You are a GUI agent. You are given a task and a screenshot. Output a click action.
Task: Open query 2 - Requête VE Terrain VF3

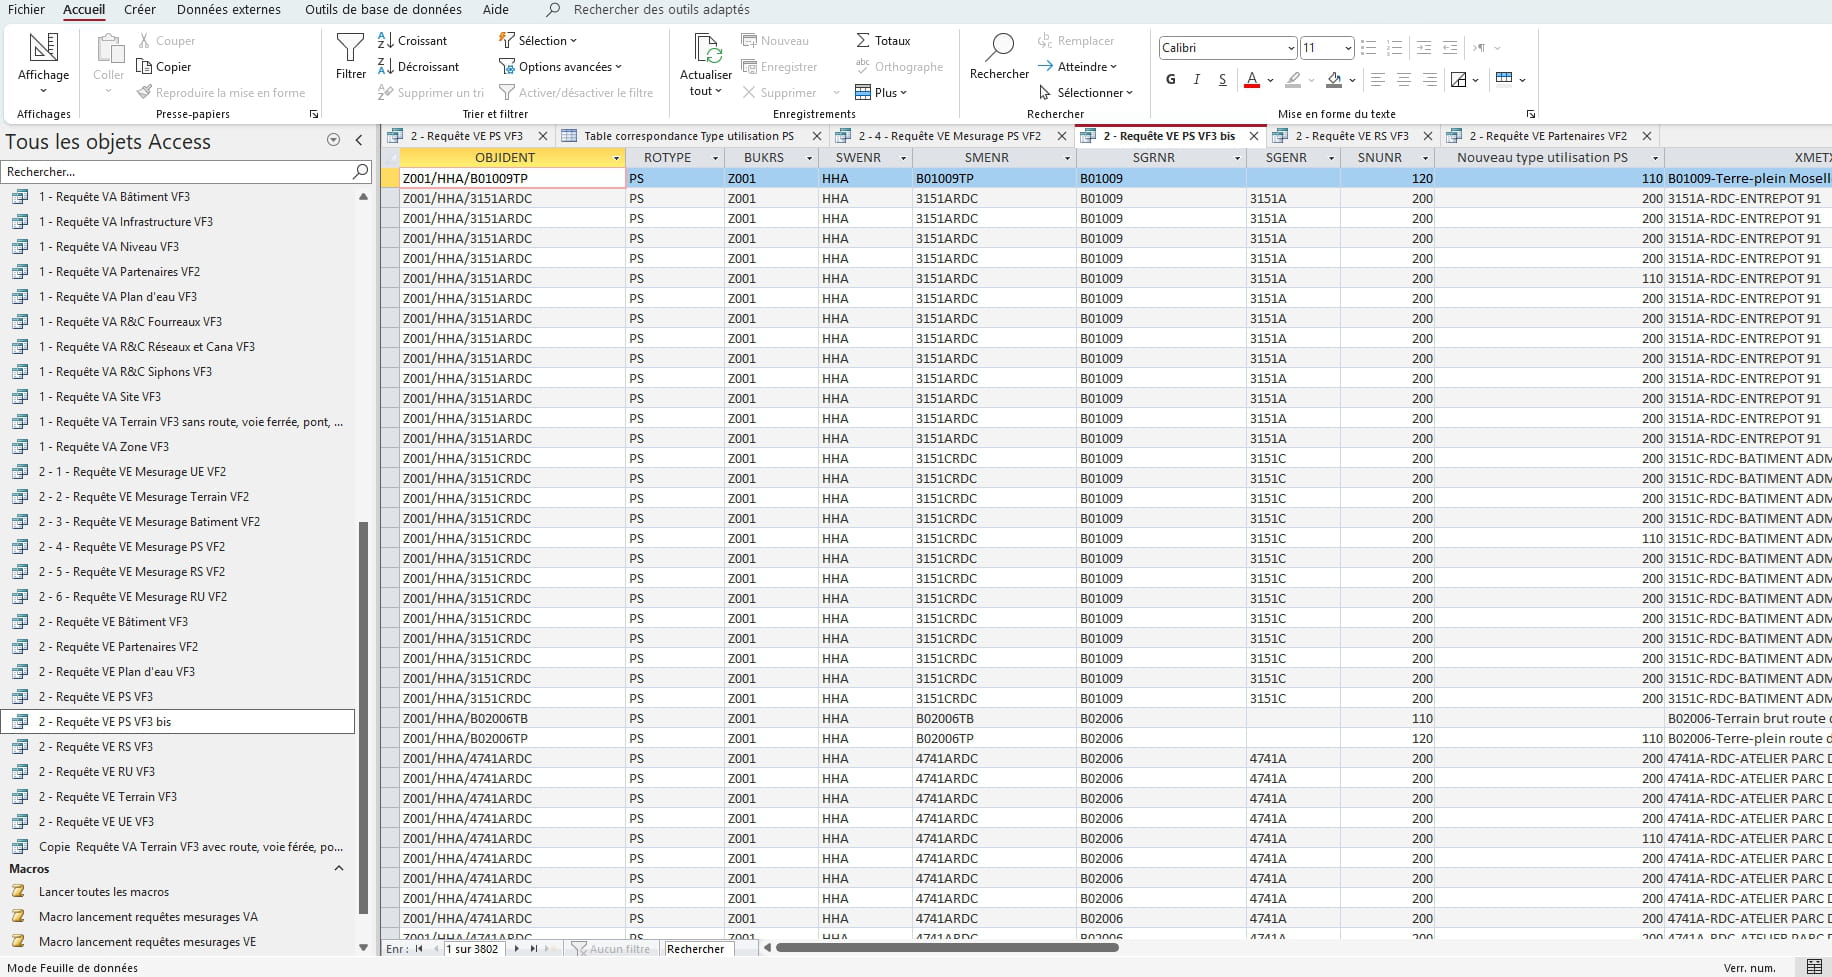tap(108, 797)
